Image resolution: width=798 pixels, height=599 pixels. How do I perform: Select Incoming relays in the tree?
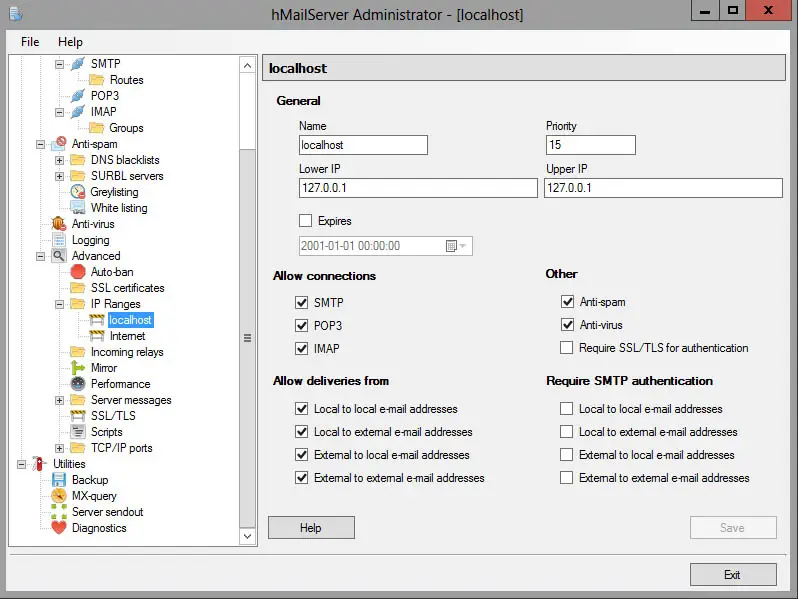click(127, 352)
